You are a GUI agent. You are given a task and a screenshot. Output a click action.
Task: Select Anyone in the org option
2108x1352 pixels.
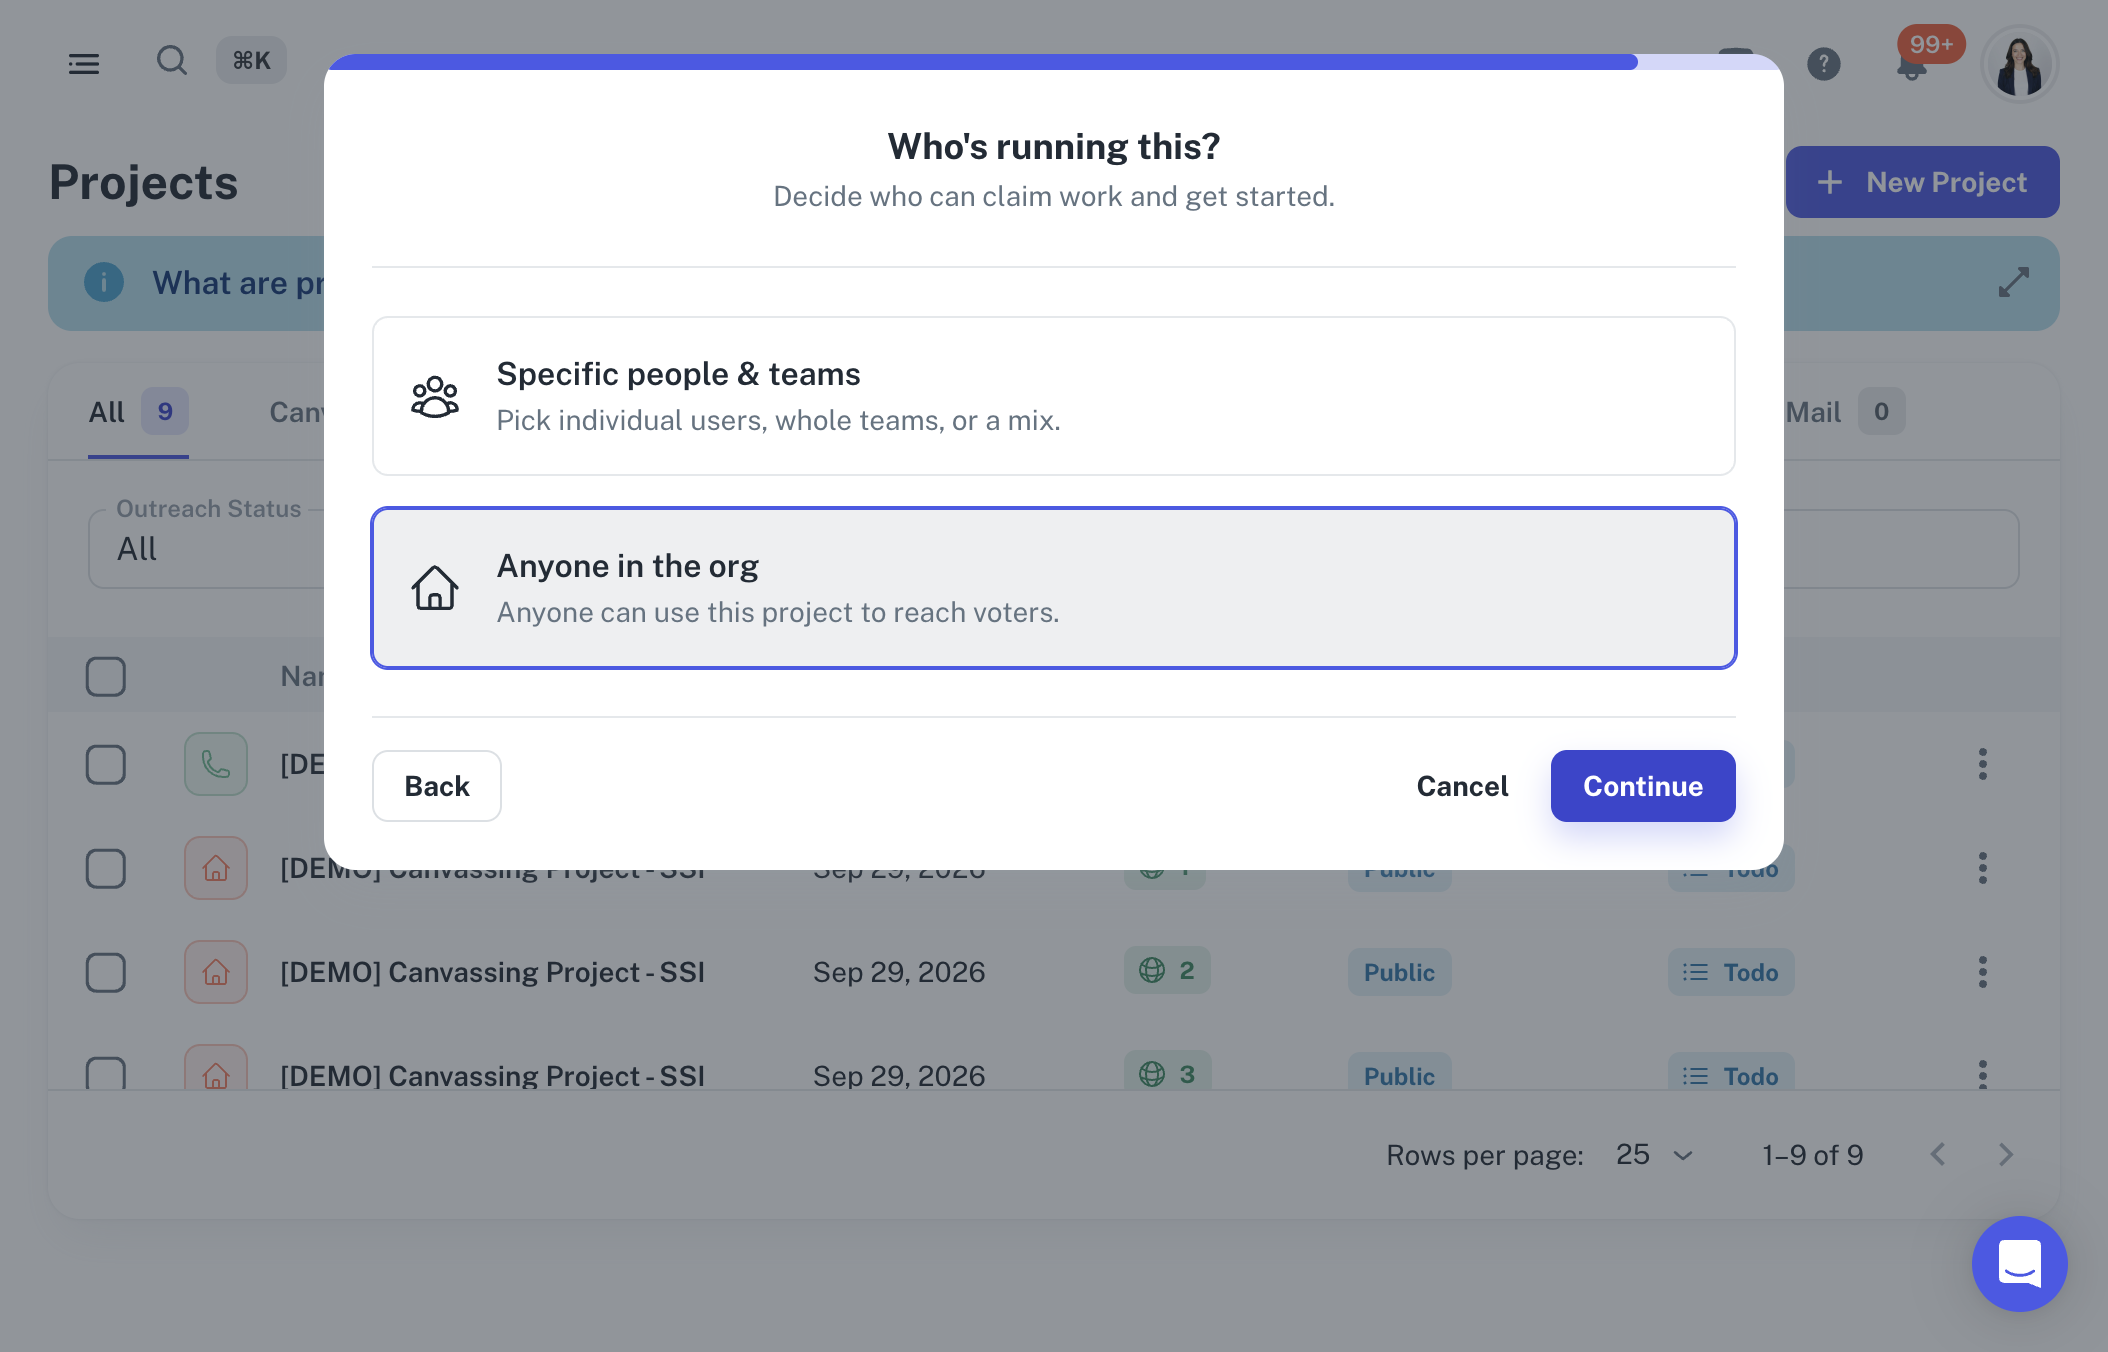point(1054,588)
